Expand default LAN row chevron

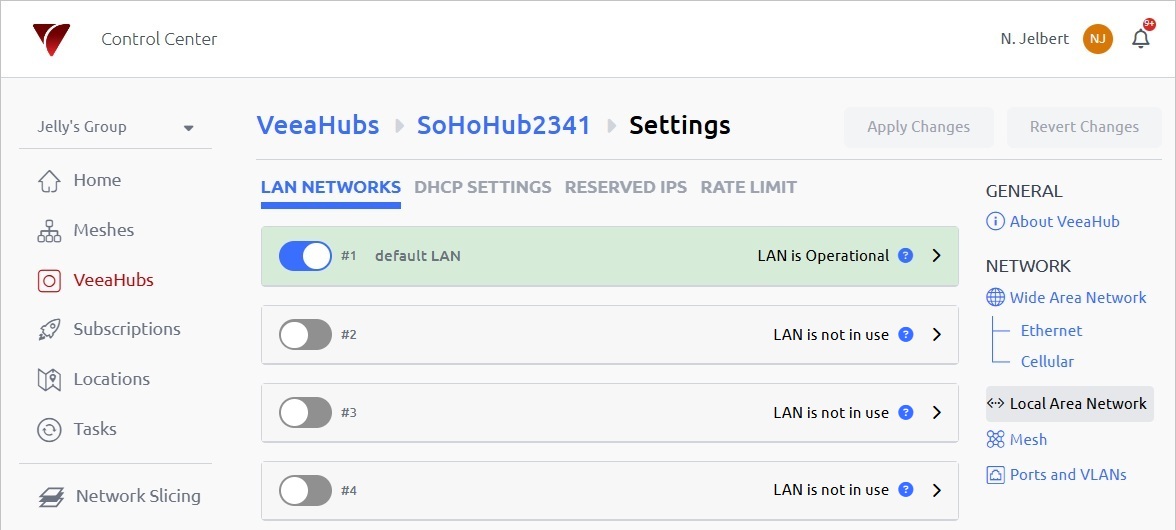point(936,256)
